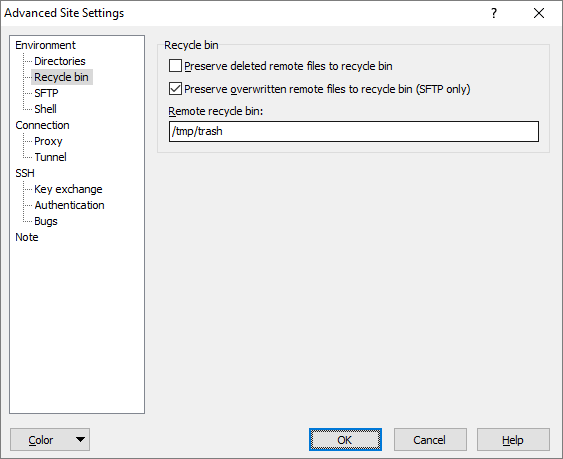
Task: Go to Proxy settings
Action: 48,141
